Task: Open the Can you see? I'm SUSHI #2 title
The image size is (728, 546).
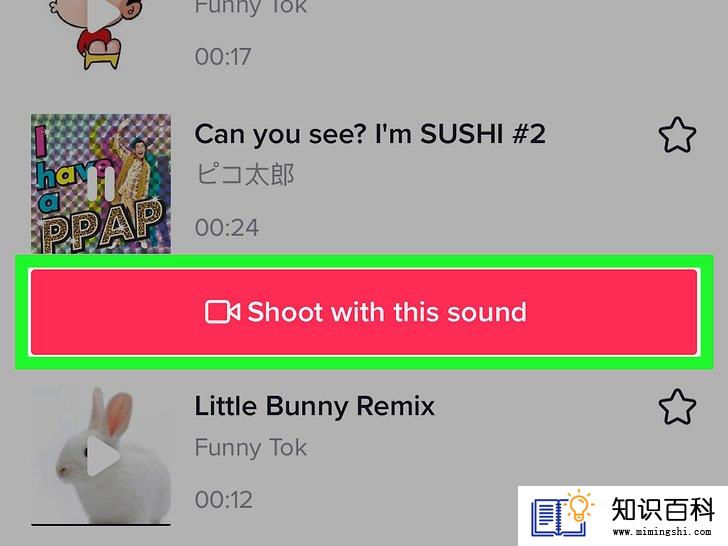Action: point(370,134)
